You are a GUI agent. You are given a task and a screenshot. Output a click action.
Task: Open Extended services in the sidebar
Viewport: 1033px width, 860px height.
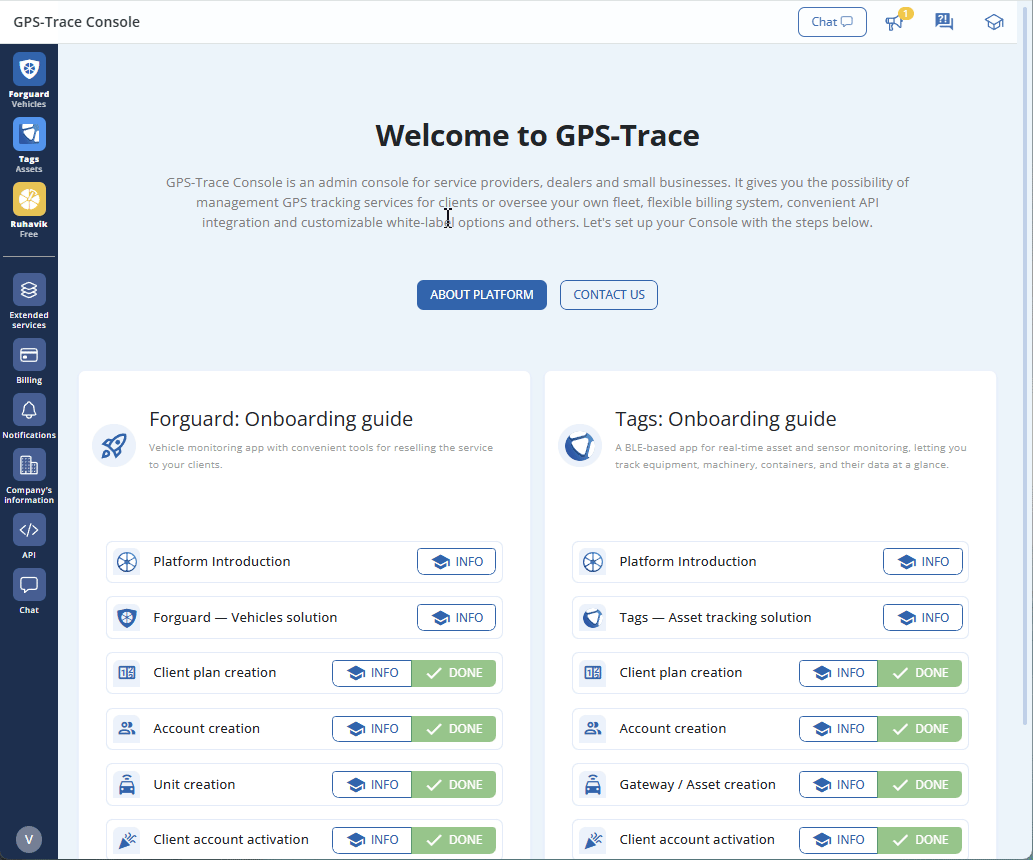(29, 301)
